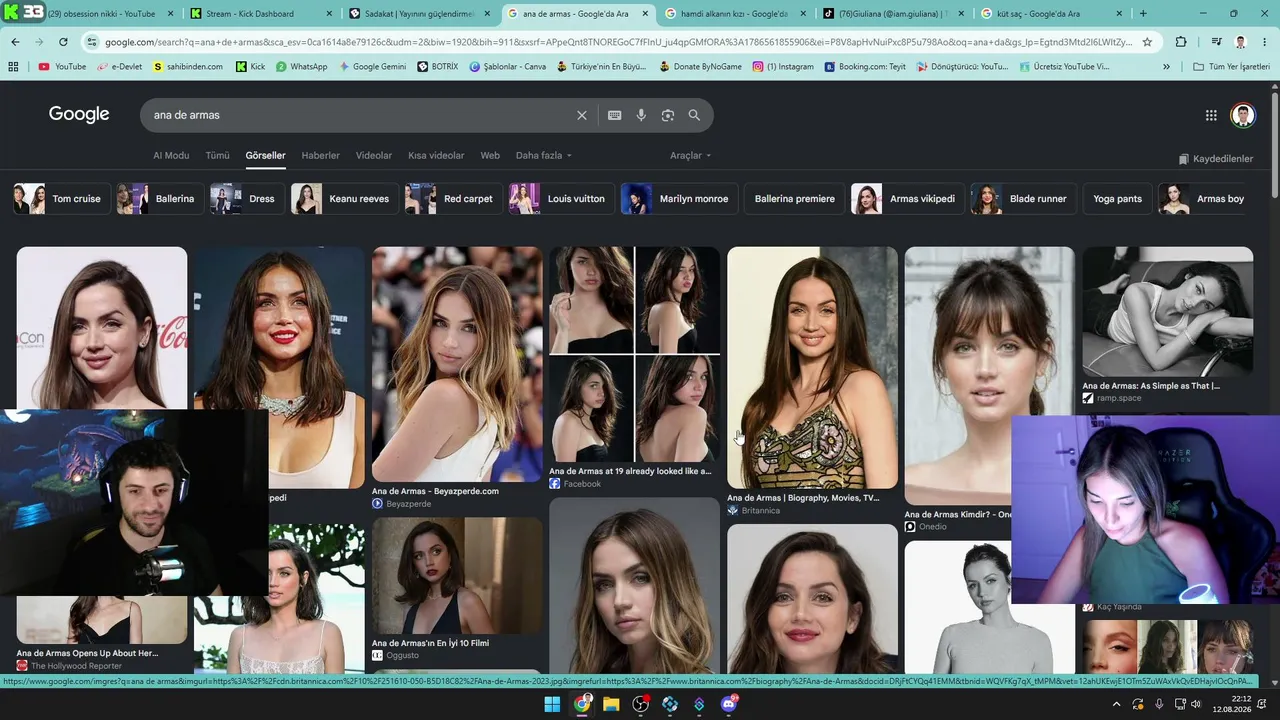Clear the search box with the X icon

(582, 115)
